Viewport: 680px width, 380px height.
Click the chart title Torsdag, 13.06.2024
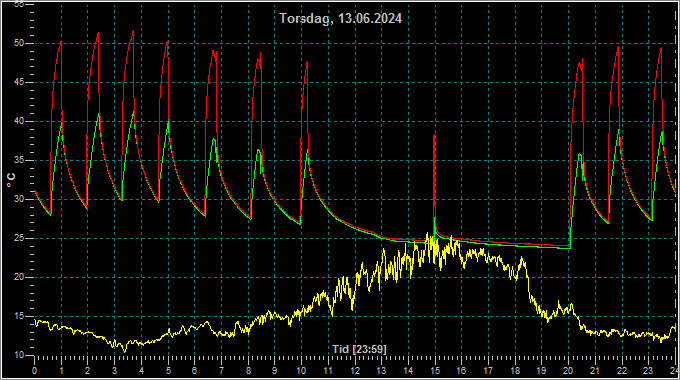340,18
